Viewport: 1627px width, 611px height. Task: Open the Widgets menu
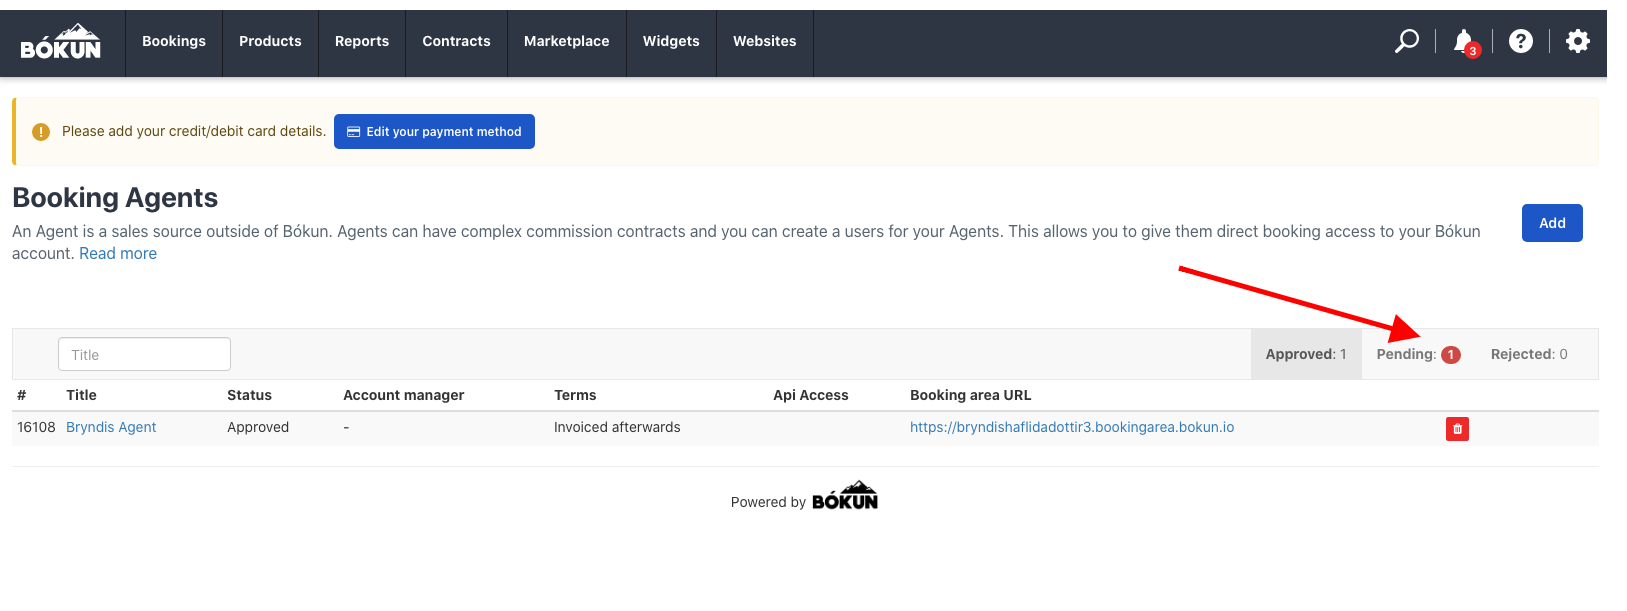(x=671, y=42)
